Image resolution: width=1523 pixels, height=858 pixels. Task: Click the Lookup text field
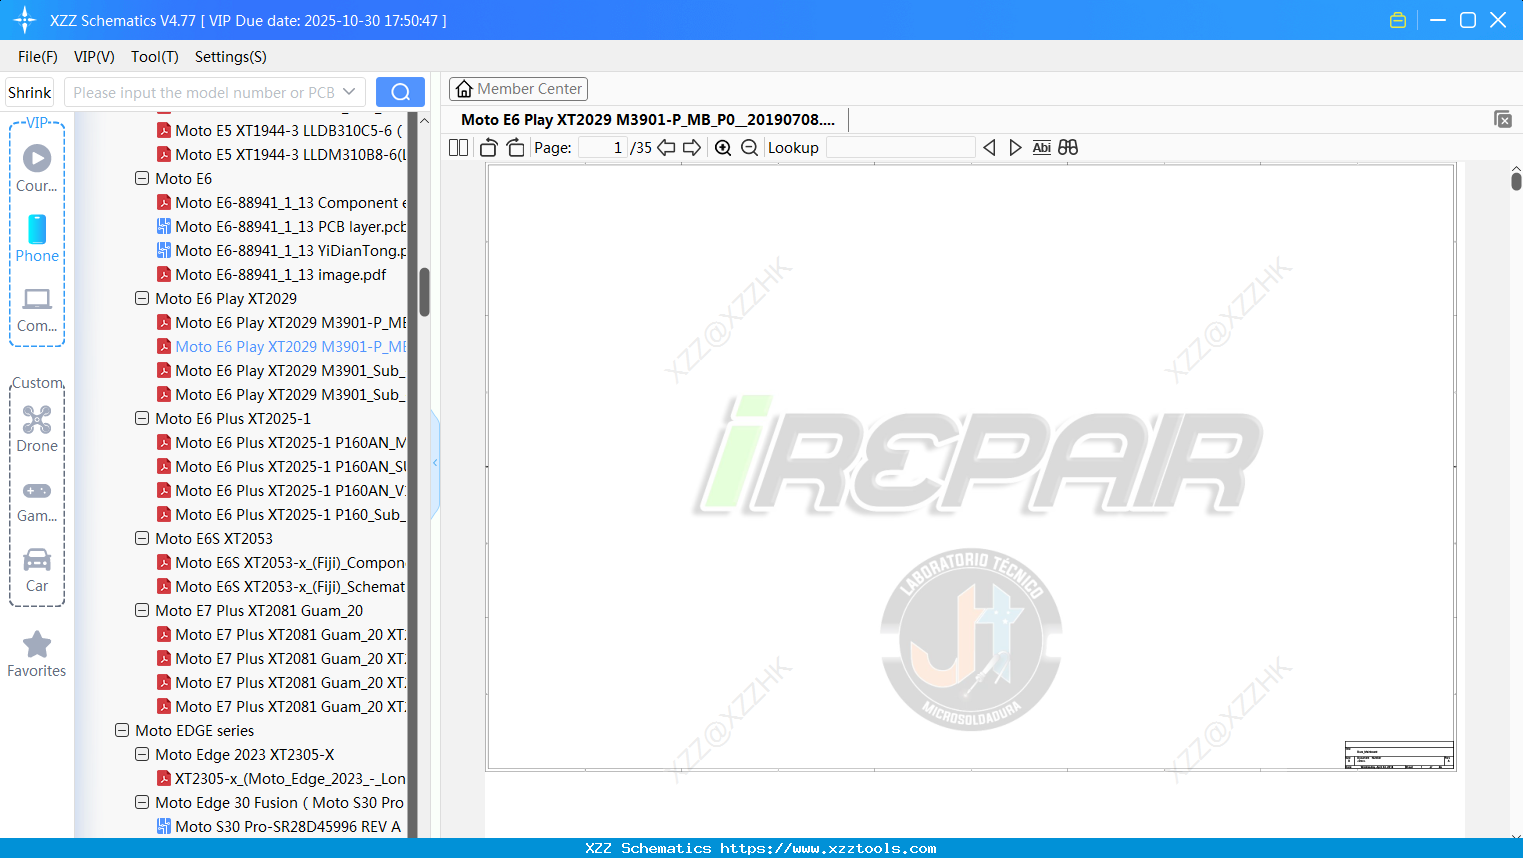pyautogui.click(x=900, y=148)
